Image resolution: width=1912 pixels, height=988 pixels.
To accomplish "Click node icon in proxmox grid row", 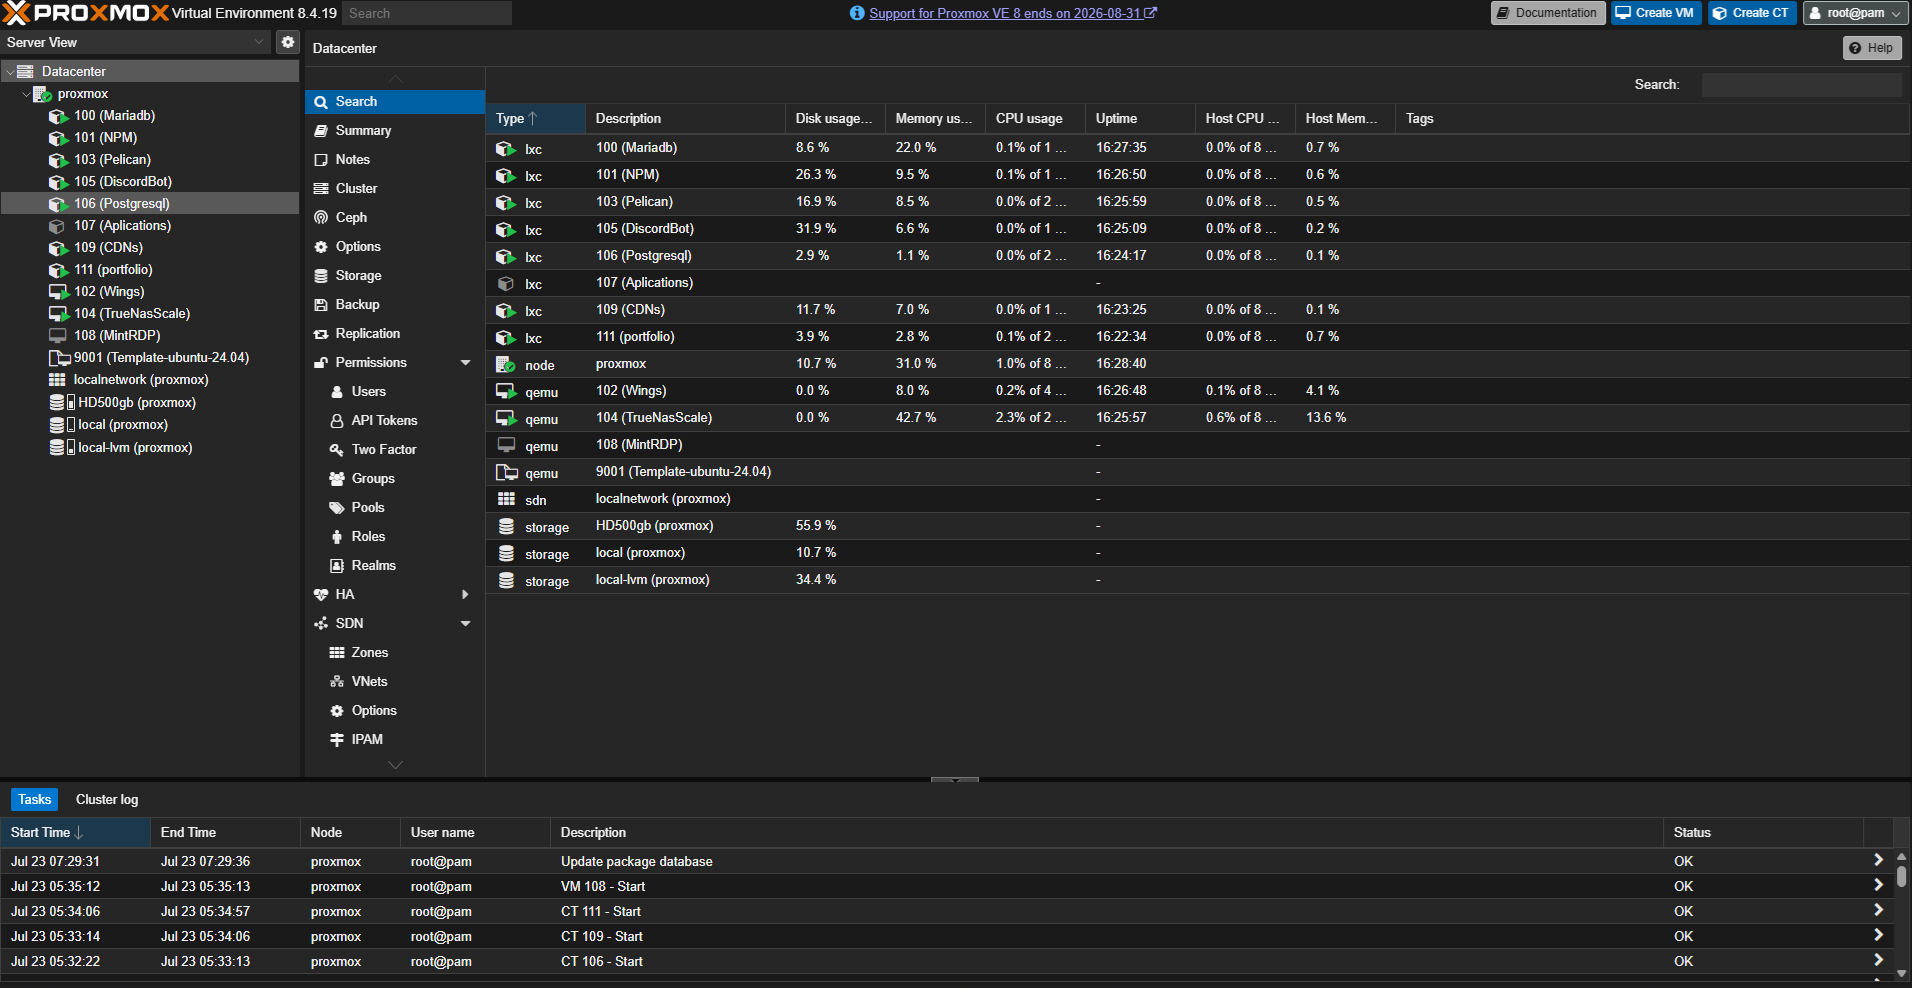I will pos(506,364).
